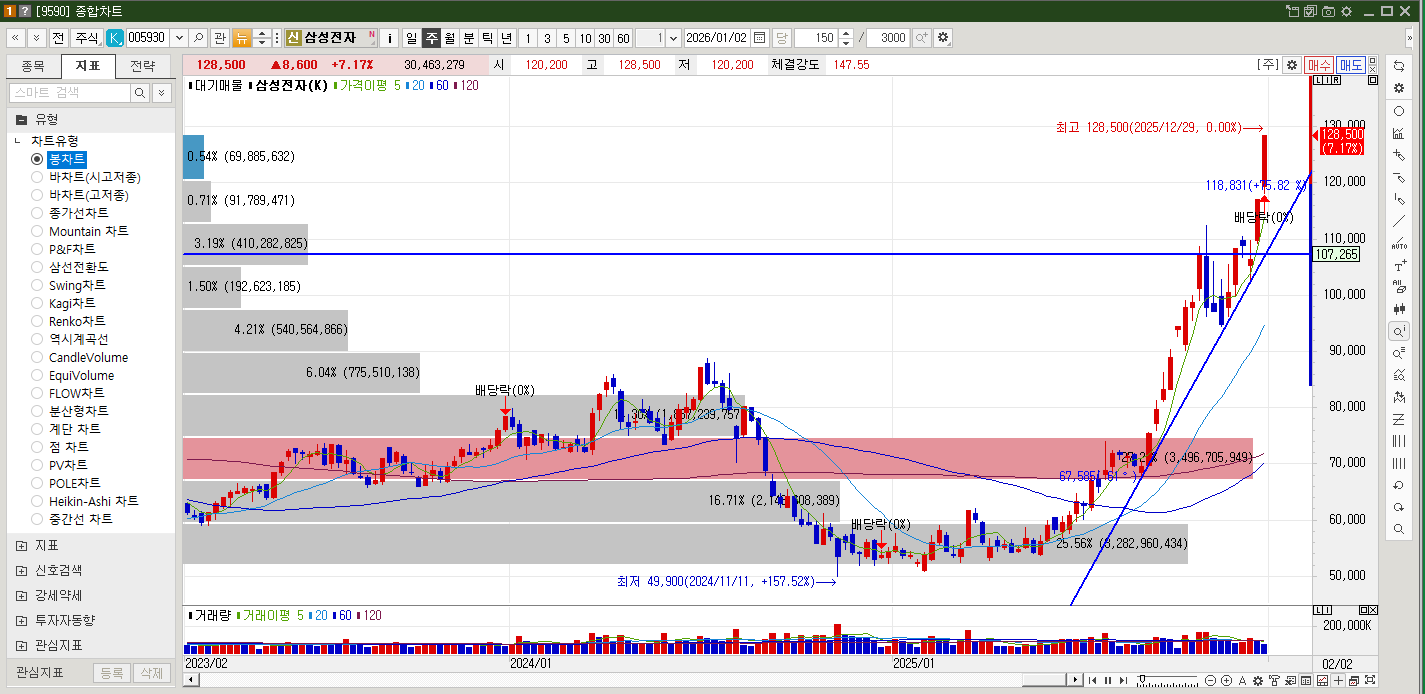Select the text T+ annotation tool

pyautogui.click(x=1399, y=265)
